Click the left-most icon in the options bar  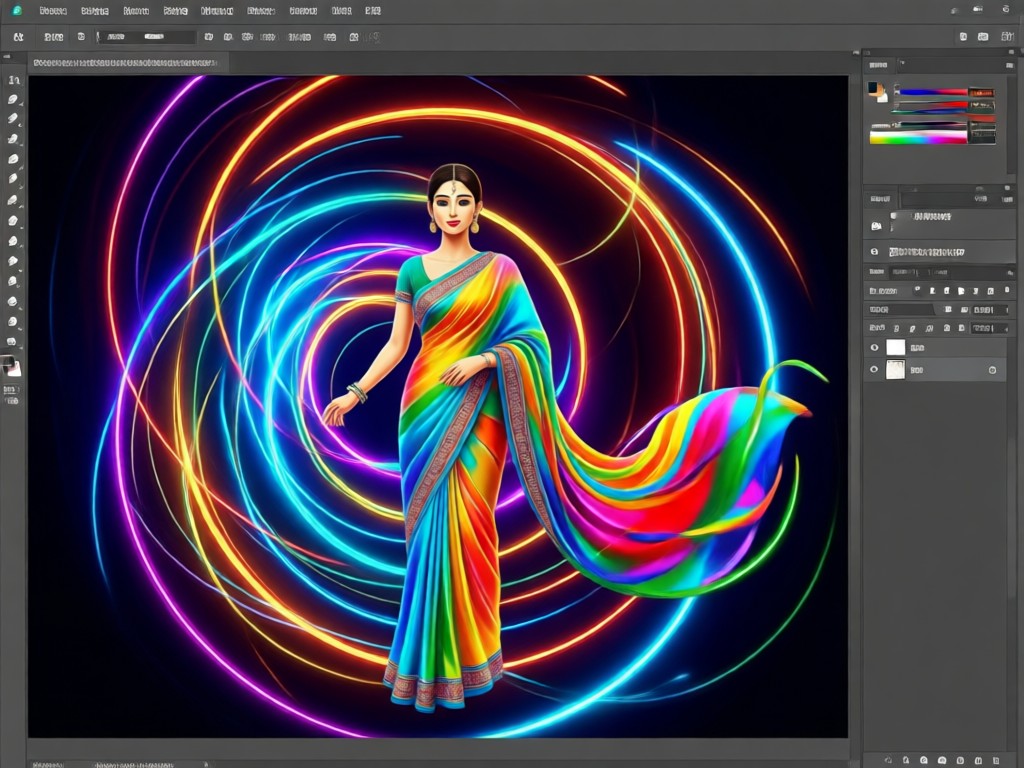(18, 37)
